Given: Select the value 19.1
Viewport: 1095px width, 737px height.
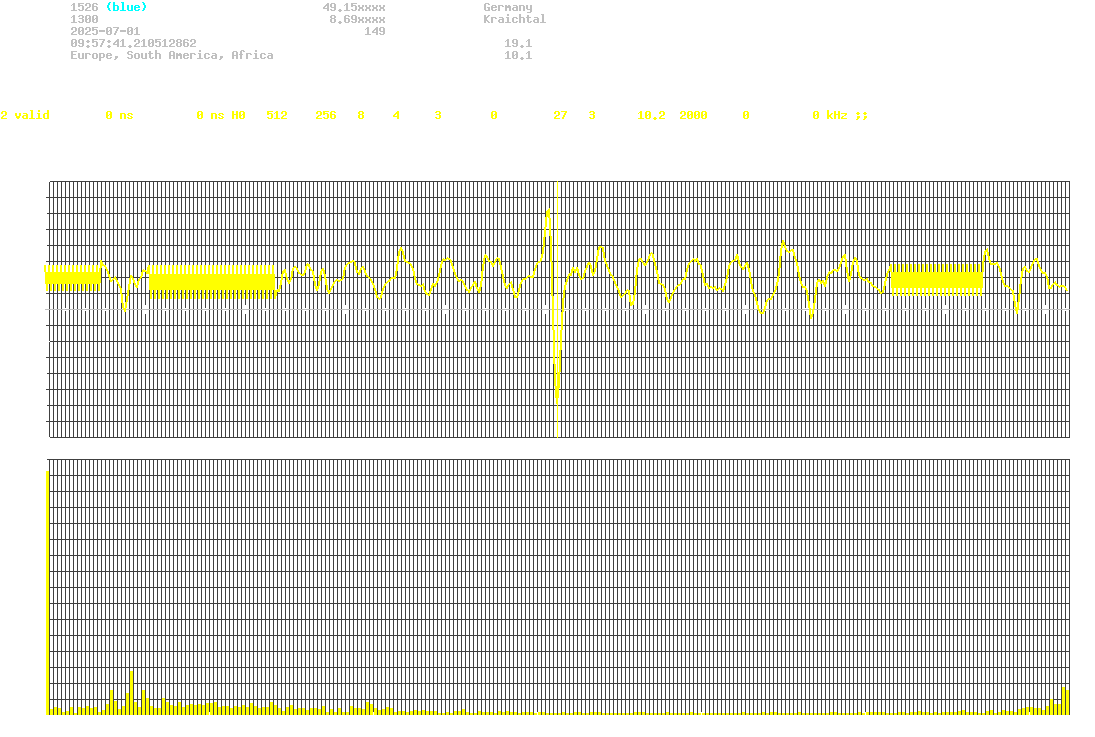Looking at the screenshot, I should tap(518, 43).
